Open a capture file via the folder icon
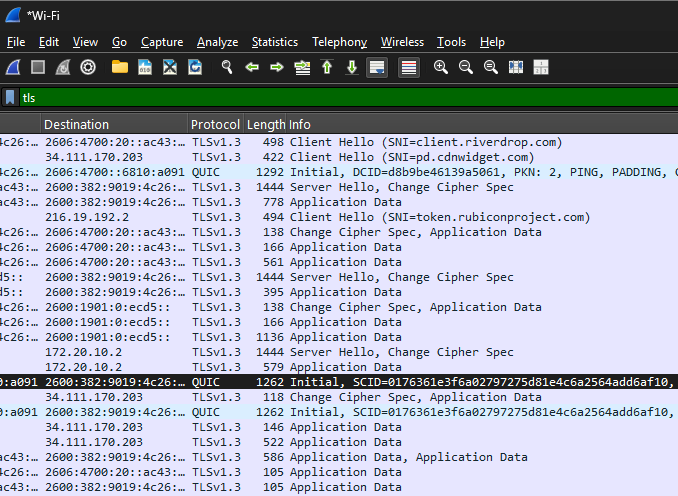This screenshot has height=496, width=678. [x=120, y=67]
